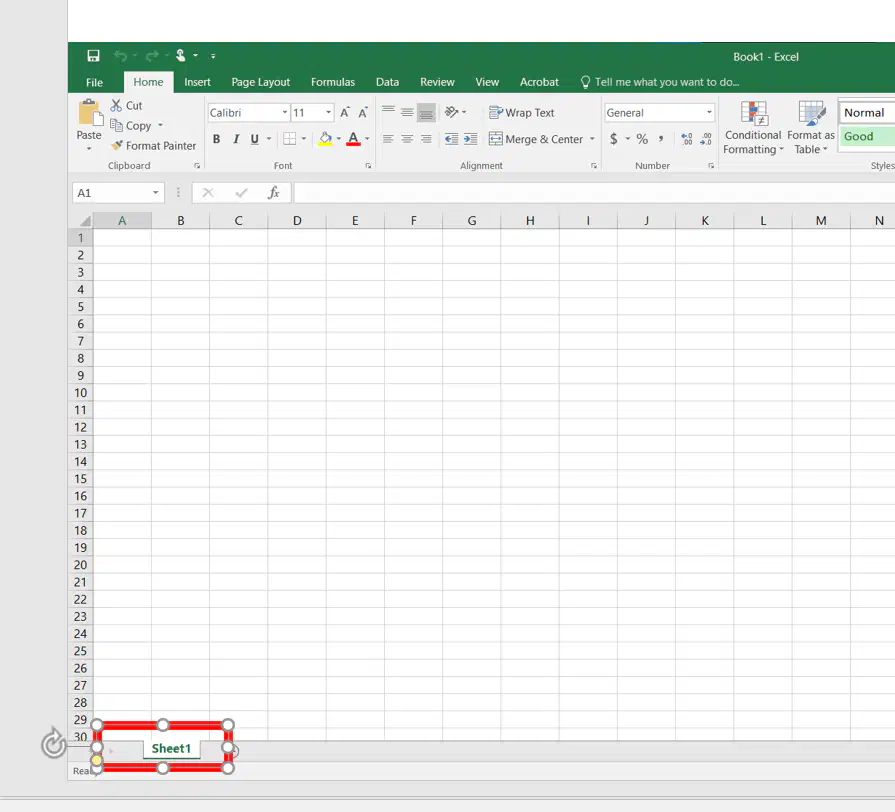The height and width of the screenshot is (812, 895).
Task: Select row 10 header
Action: [x=80, y=393]
